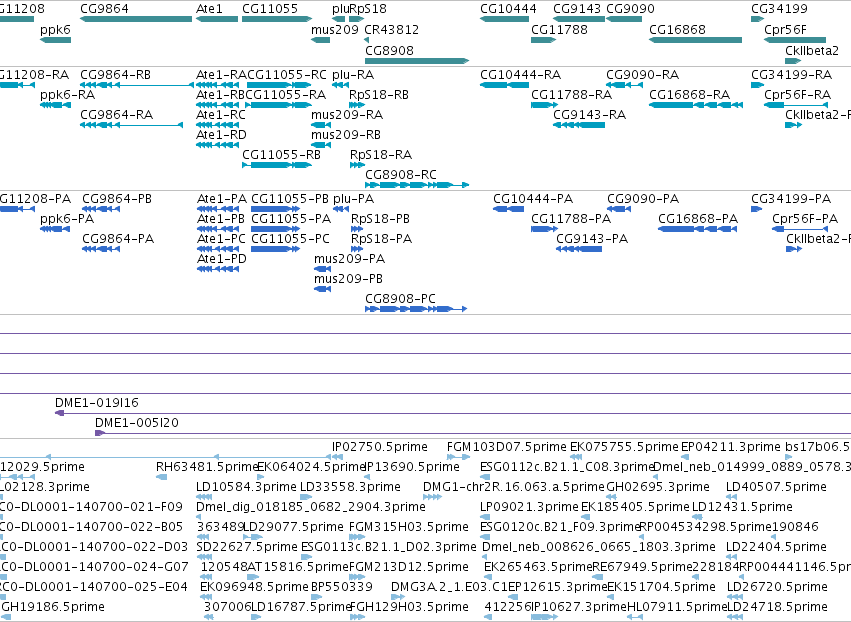This screenshot has height=622, width=851.
Task: Open transcript Cpr56F-RA
Action: tap(796, 105)
